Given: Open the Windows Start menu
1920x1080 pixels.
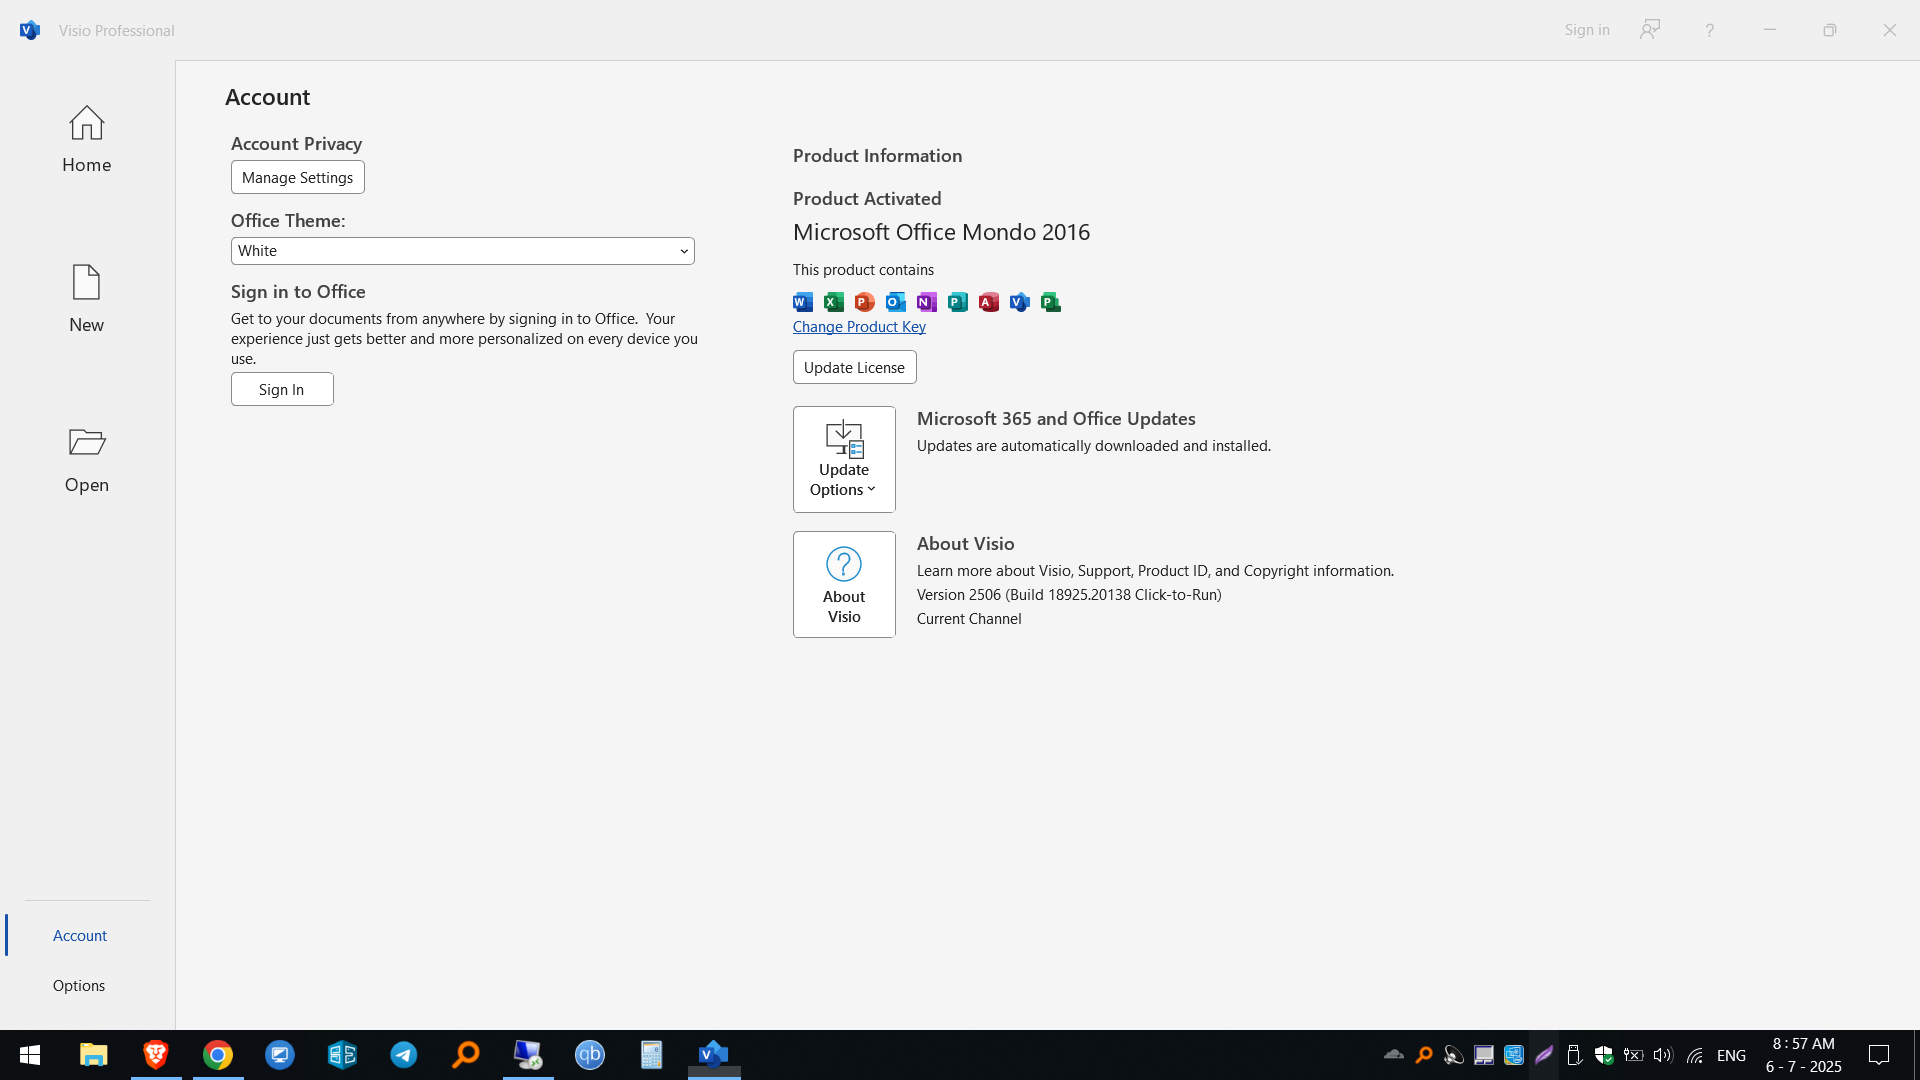Looking at the screenshot, I should (30, 1055).
